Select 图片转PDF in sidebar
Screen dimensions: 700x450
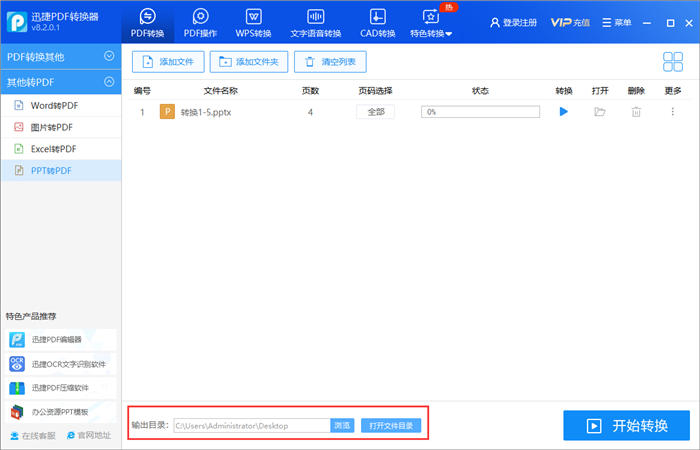pyautogui.click(x=61, y=128)
